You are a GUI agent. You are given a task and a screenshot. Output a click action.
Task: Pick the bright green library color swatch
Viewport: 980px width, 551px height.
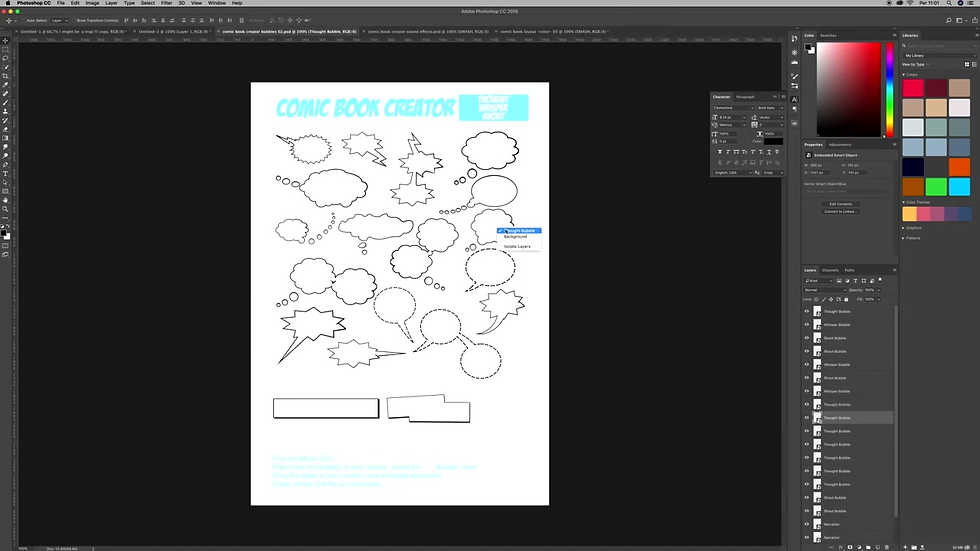click(x=935, y=186)
